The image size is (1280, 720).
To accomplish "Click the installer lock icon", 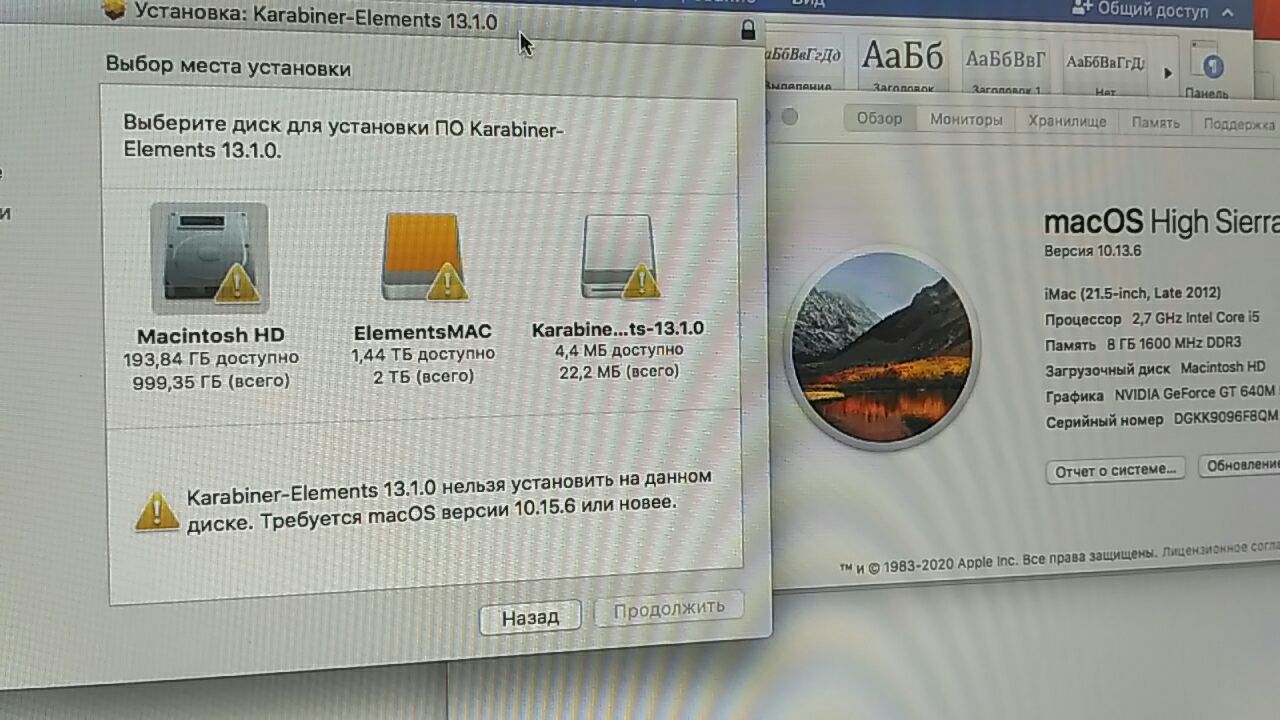I will 747,30.
